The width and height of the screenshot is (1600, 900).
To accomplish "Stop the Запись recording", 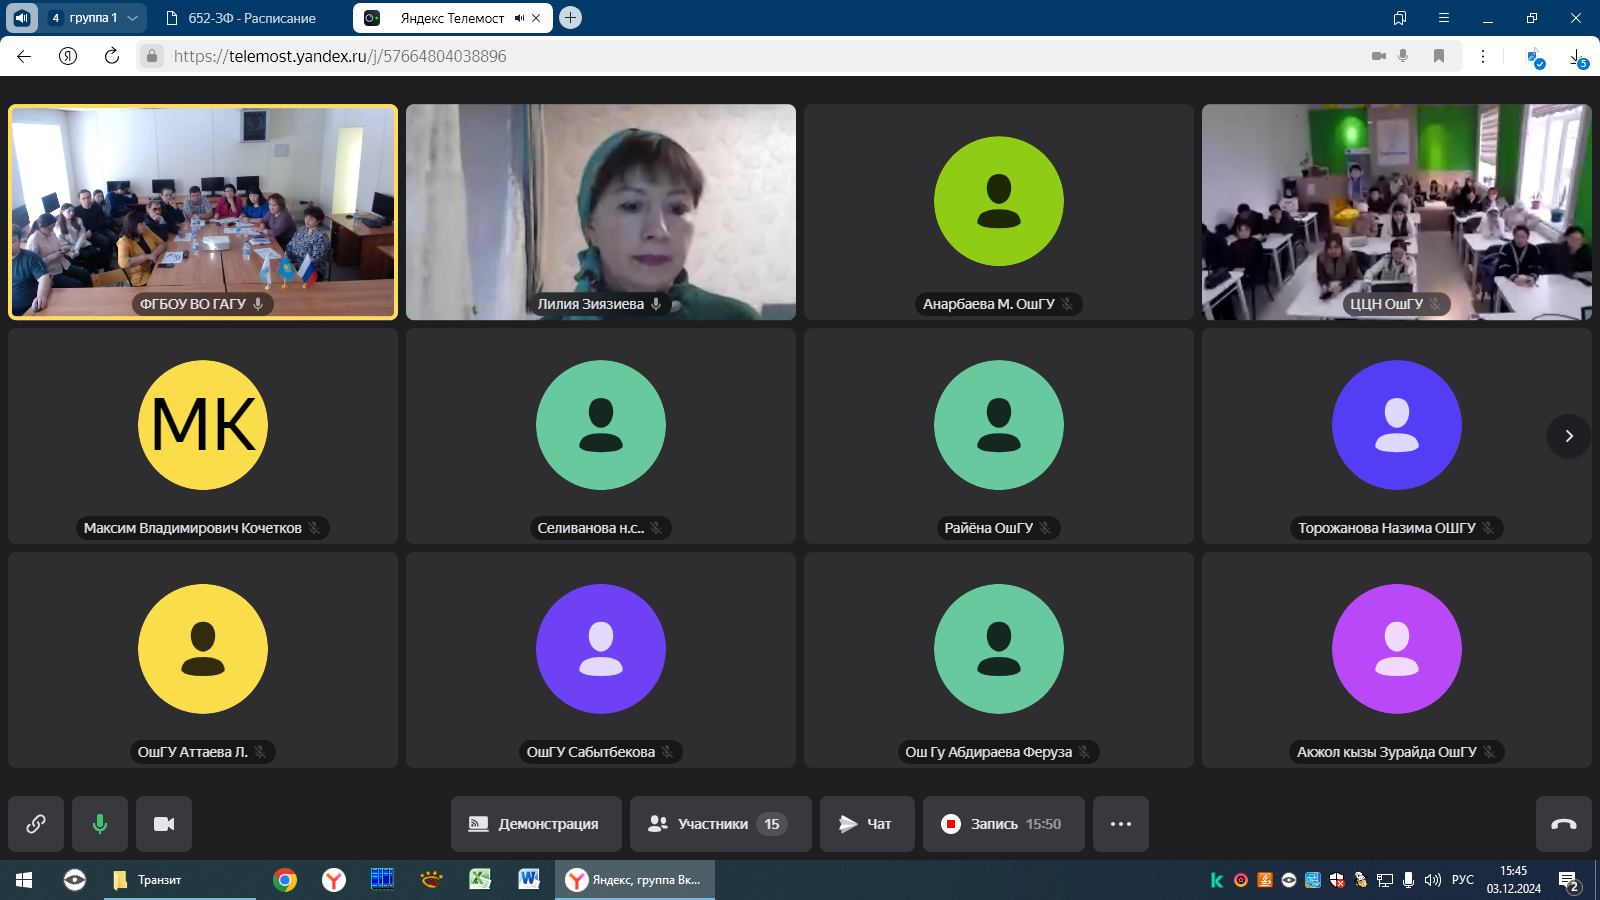I will click(x=1003, y=824).
